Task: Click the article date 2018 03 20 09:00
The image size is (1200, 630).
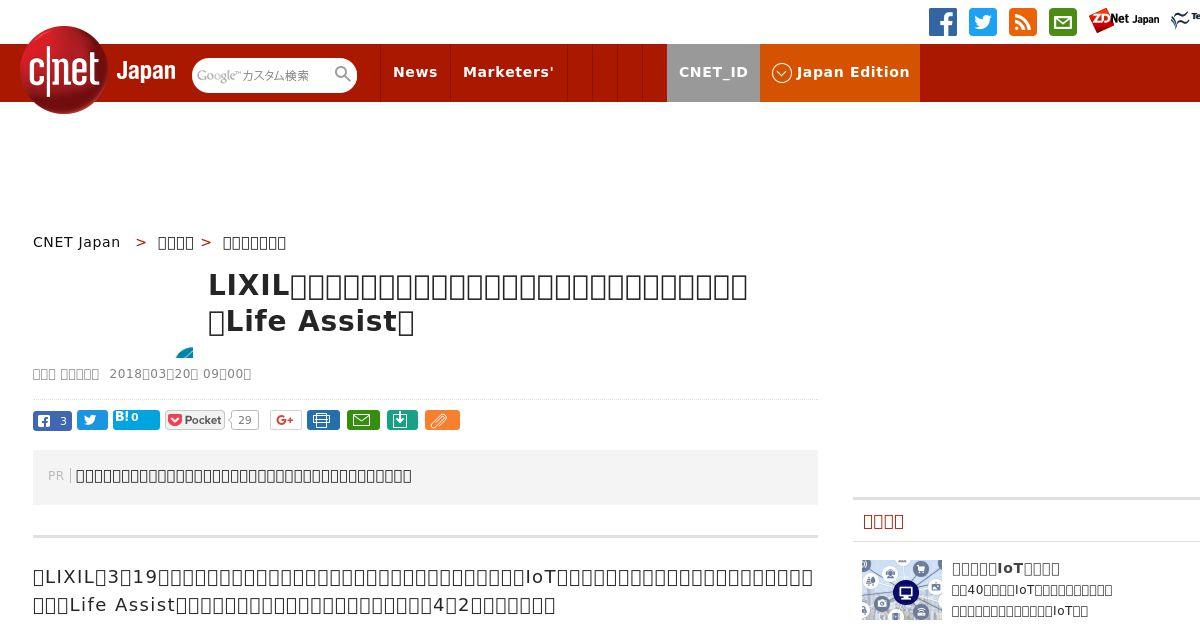Action: click(x=180, y=374)
